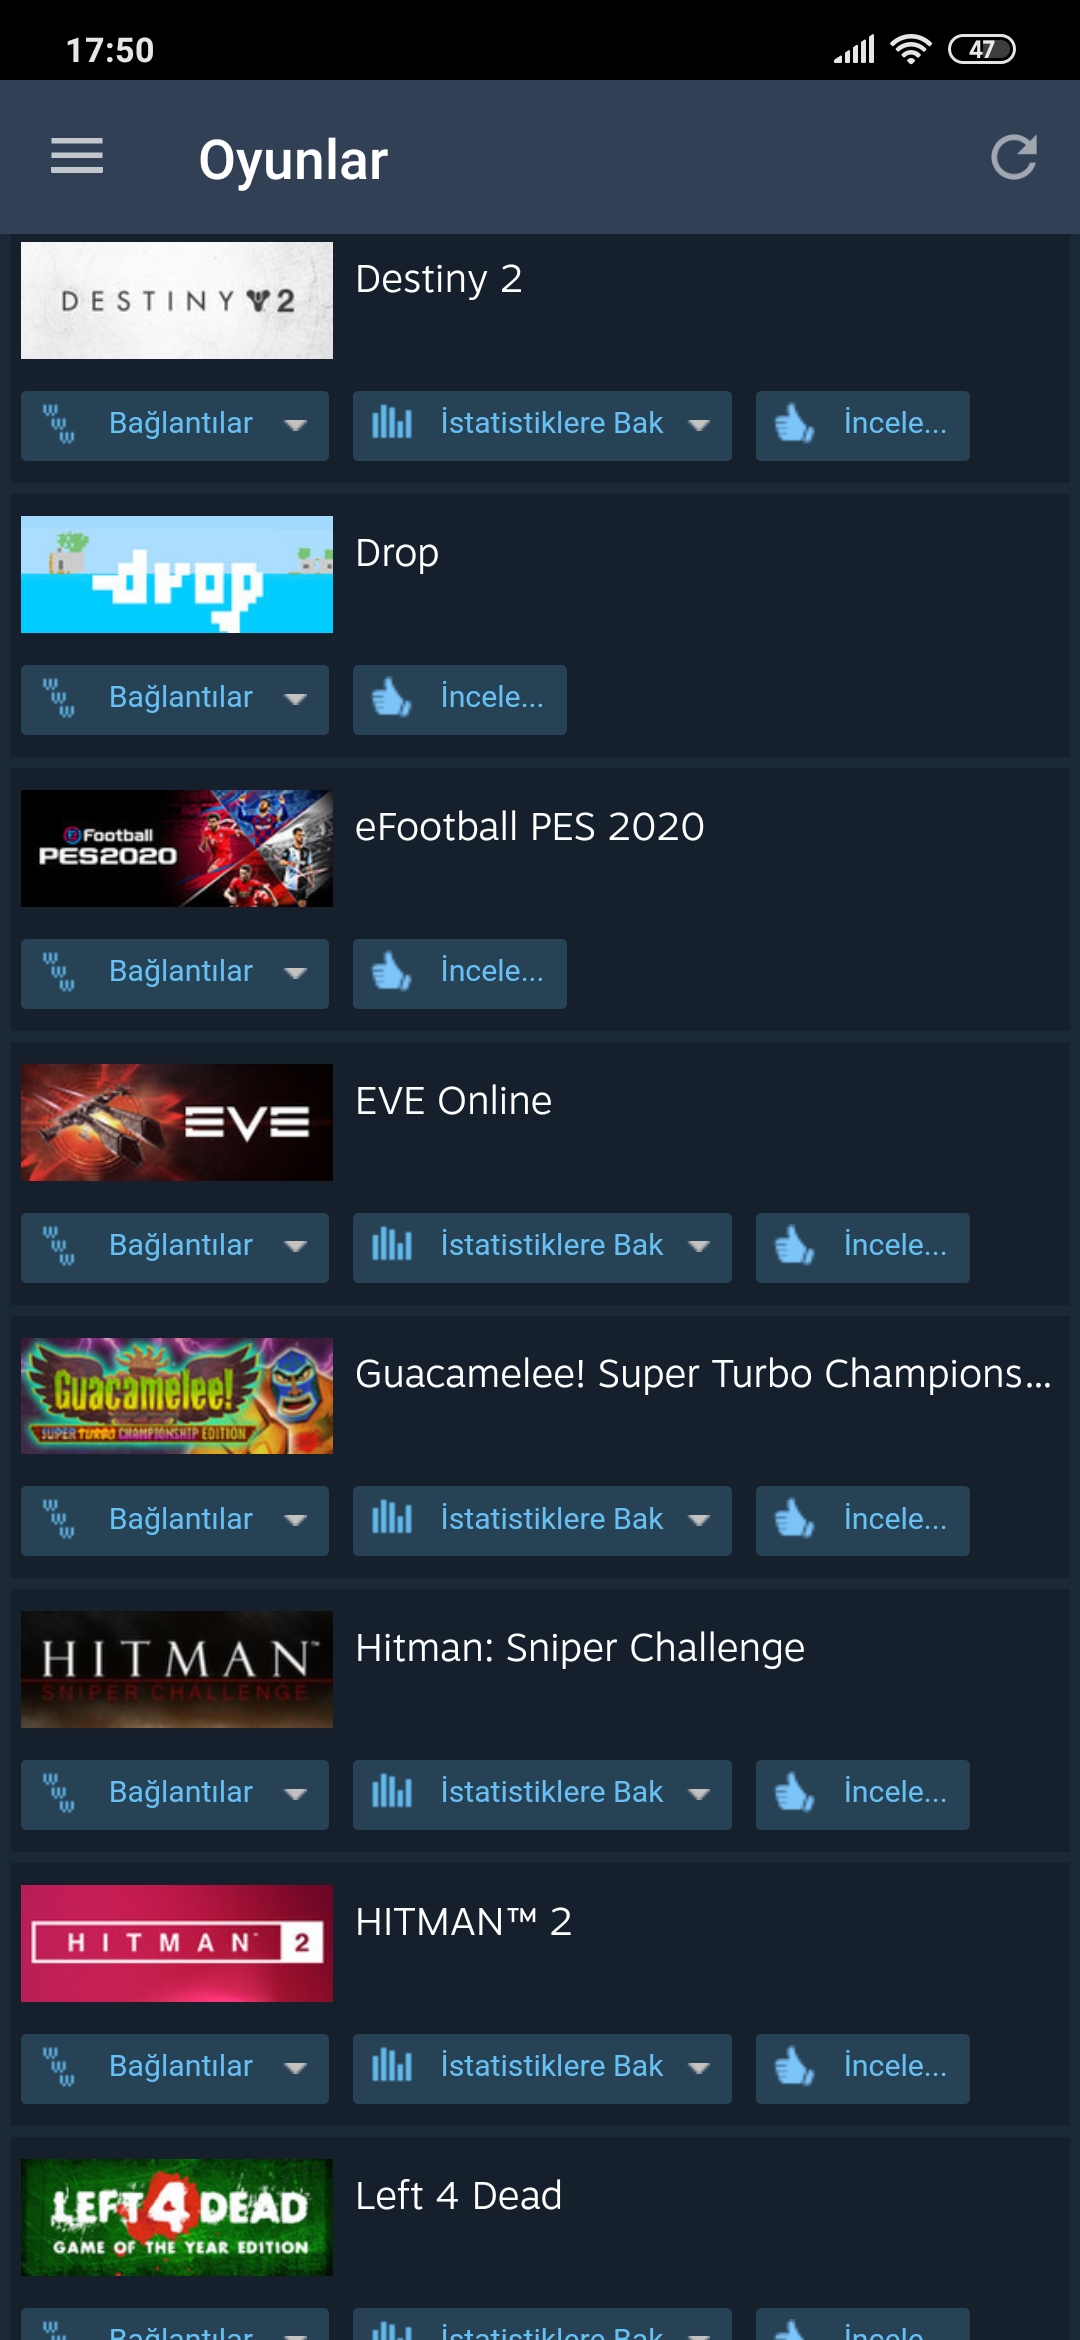Select the Guacamelee! Super Turbo Championship title
Screen dimensions: 1080x2340
pos(703,1374)
